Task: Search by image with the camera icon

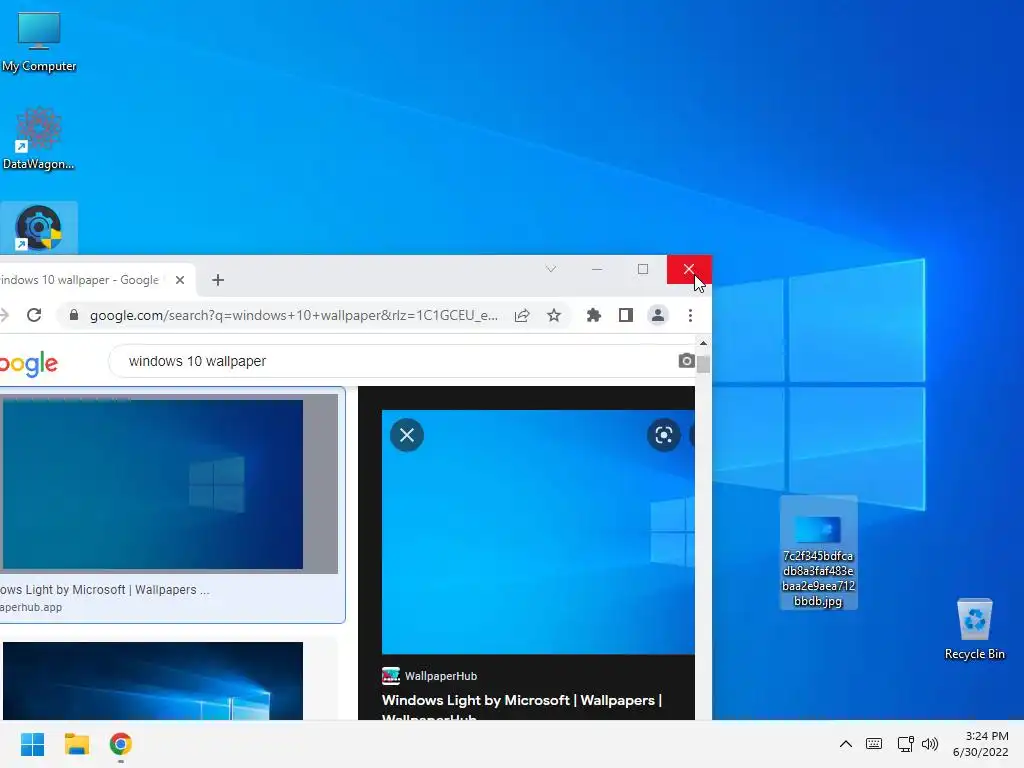Action: click(686, 360)
